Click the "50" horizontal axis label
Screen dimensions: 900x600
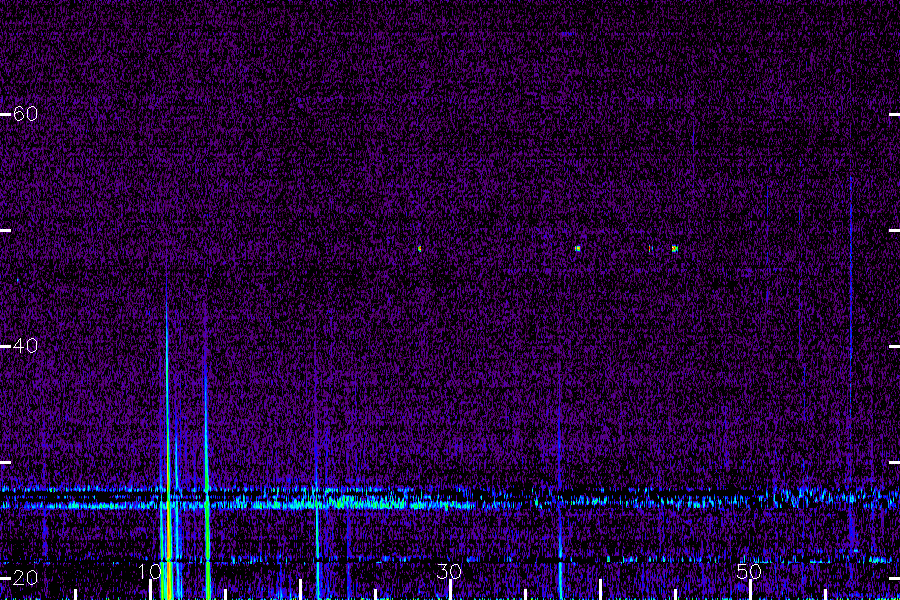coord(749,571)
